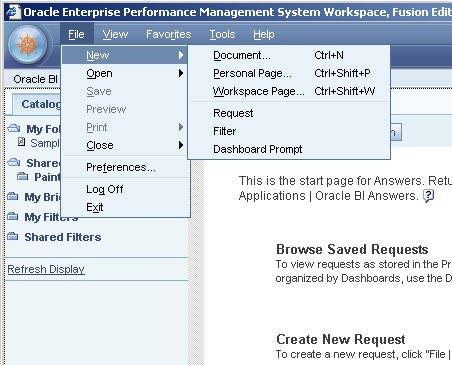The width and height of the screenshot is (452, 365).
Task: Choose Exit in File menu
Action: (x=125, y=207)
